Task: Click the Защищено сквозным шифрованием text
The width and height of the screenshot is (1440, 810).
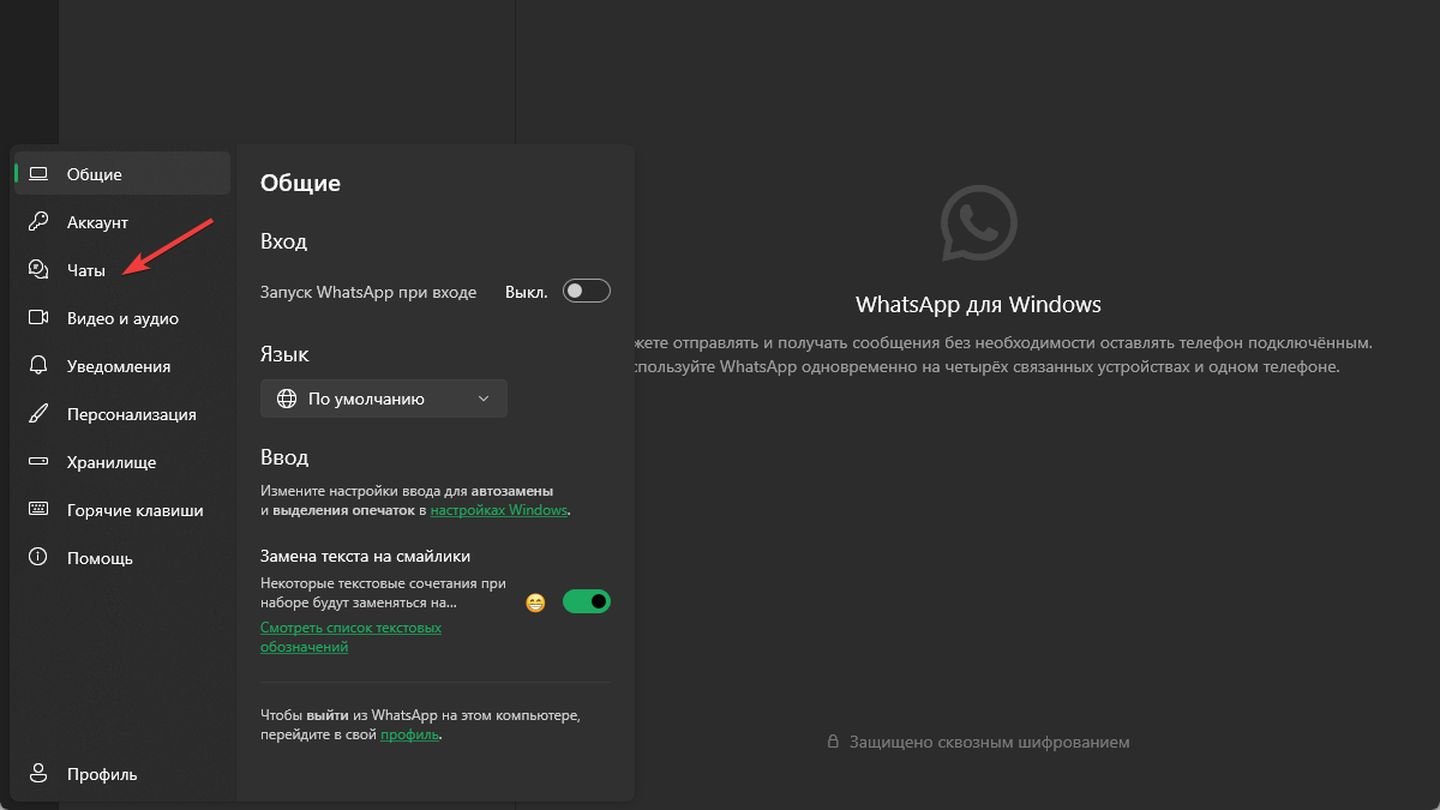Action: click(x=989, y=742)
